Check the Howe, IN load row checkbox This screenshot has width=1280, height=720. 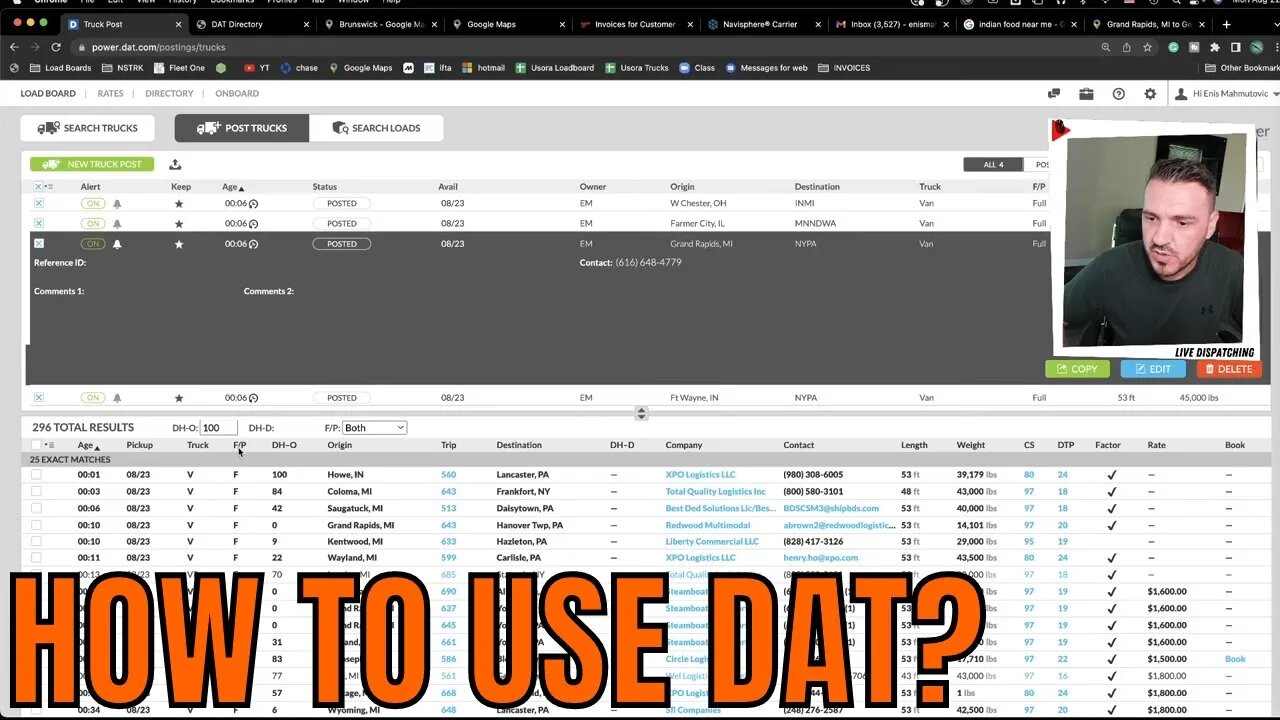coord(36,475)
